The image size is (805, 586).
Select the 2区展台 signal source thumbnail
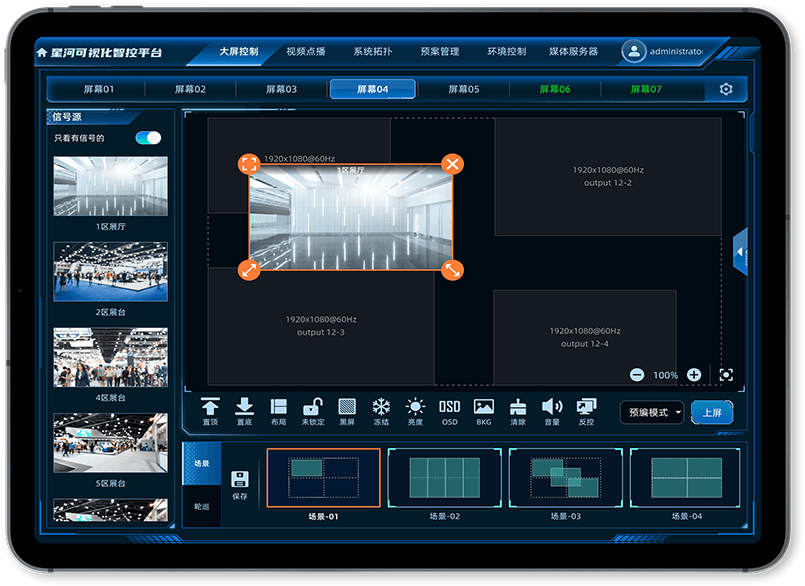(x=110, y=272)
